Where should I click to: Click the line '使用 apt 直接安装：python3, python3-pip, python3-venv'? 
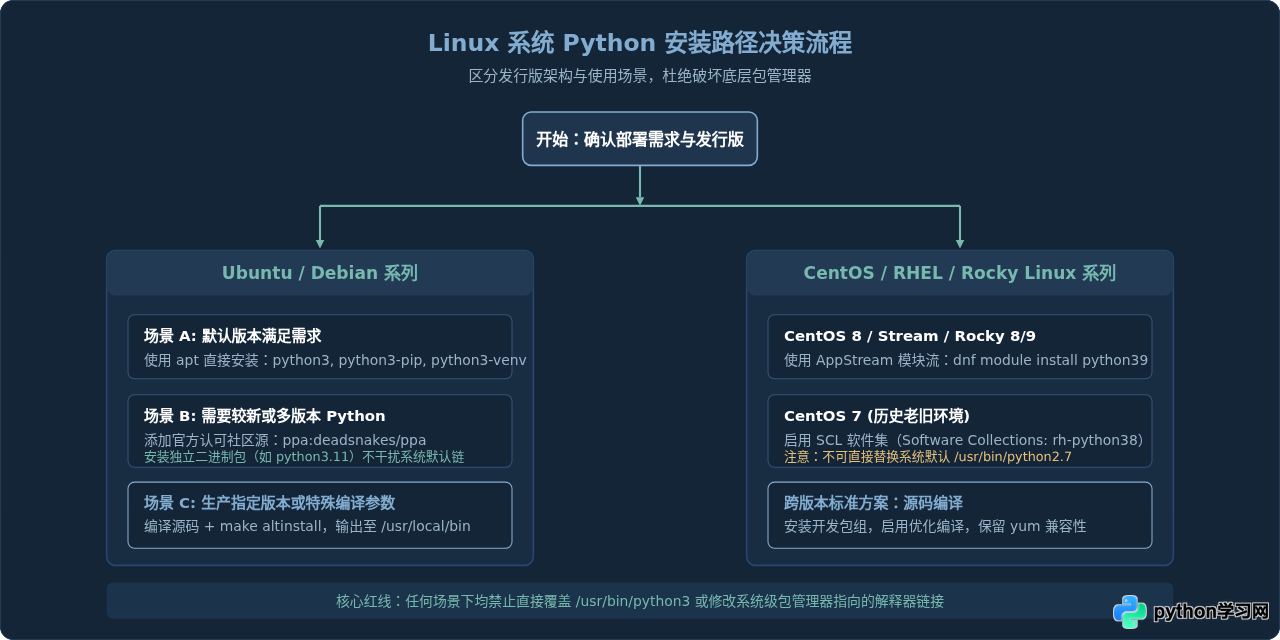[335, 360]
